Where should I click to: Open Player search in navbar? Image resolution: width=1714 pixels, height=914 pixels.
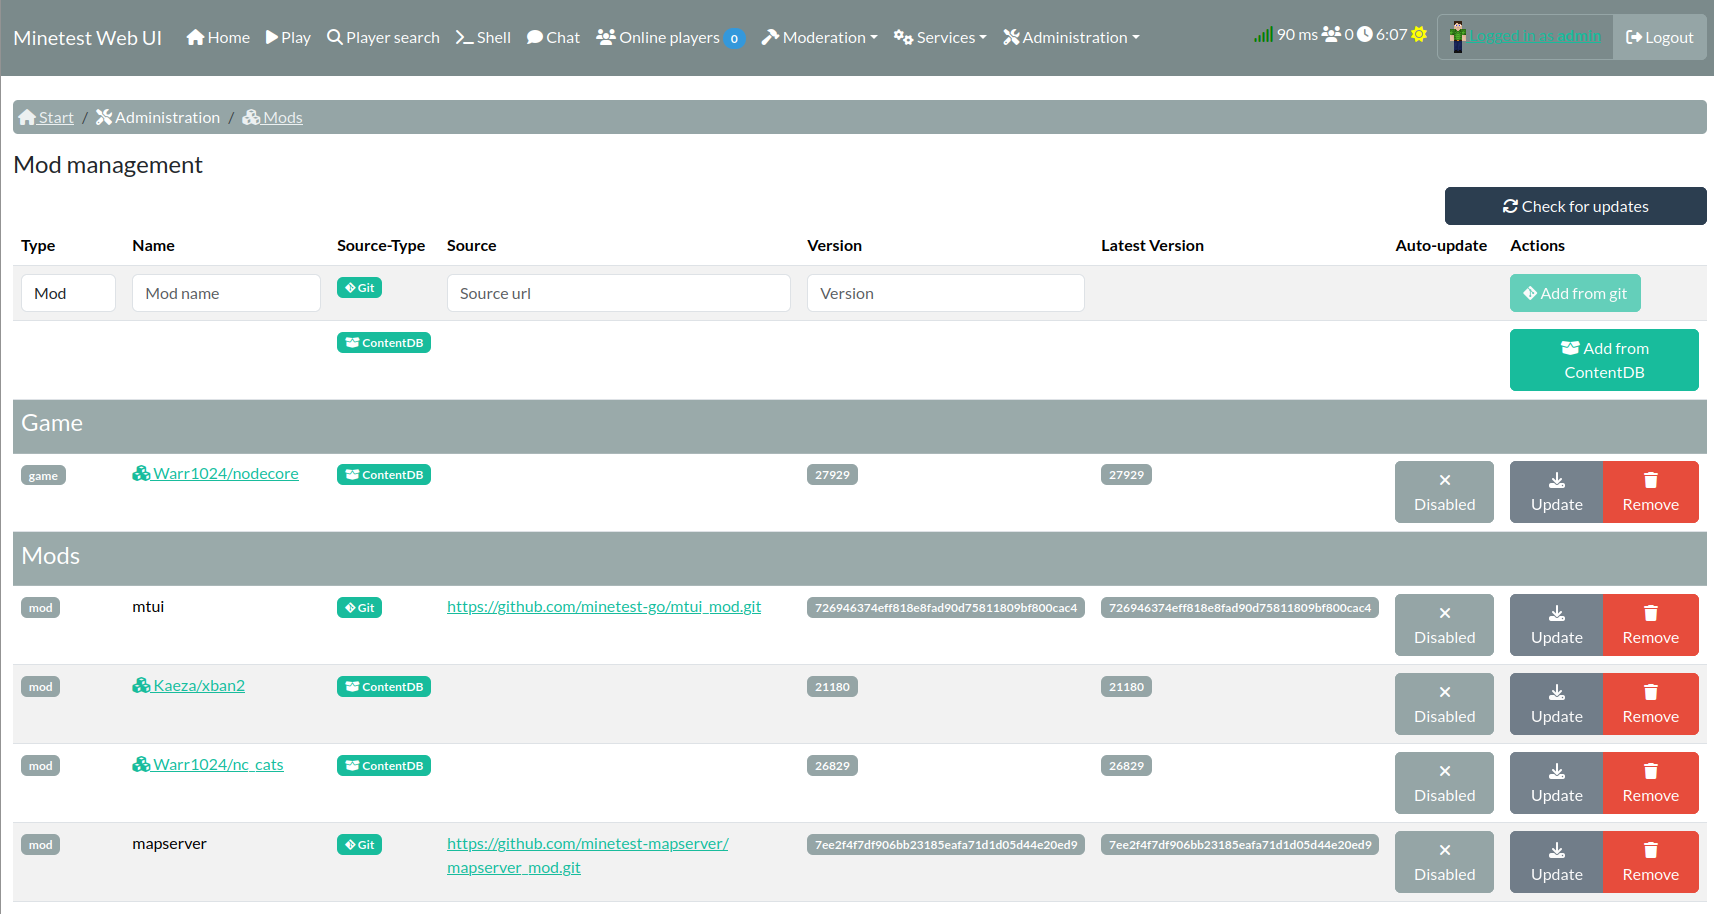pos(383,37)
